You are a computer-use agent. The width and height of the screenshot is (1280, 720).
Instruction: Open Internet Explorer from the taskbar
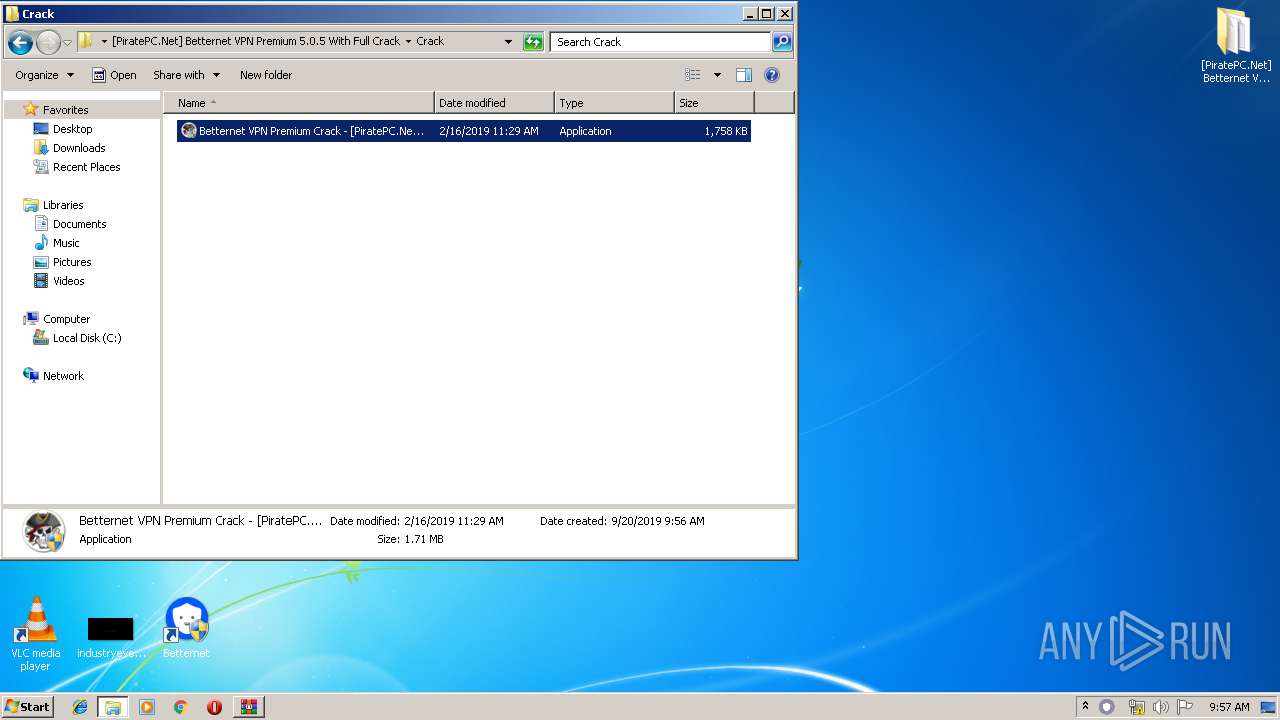tap(80, 707)
